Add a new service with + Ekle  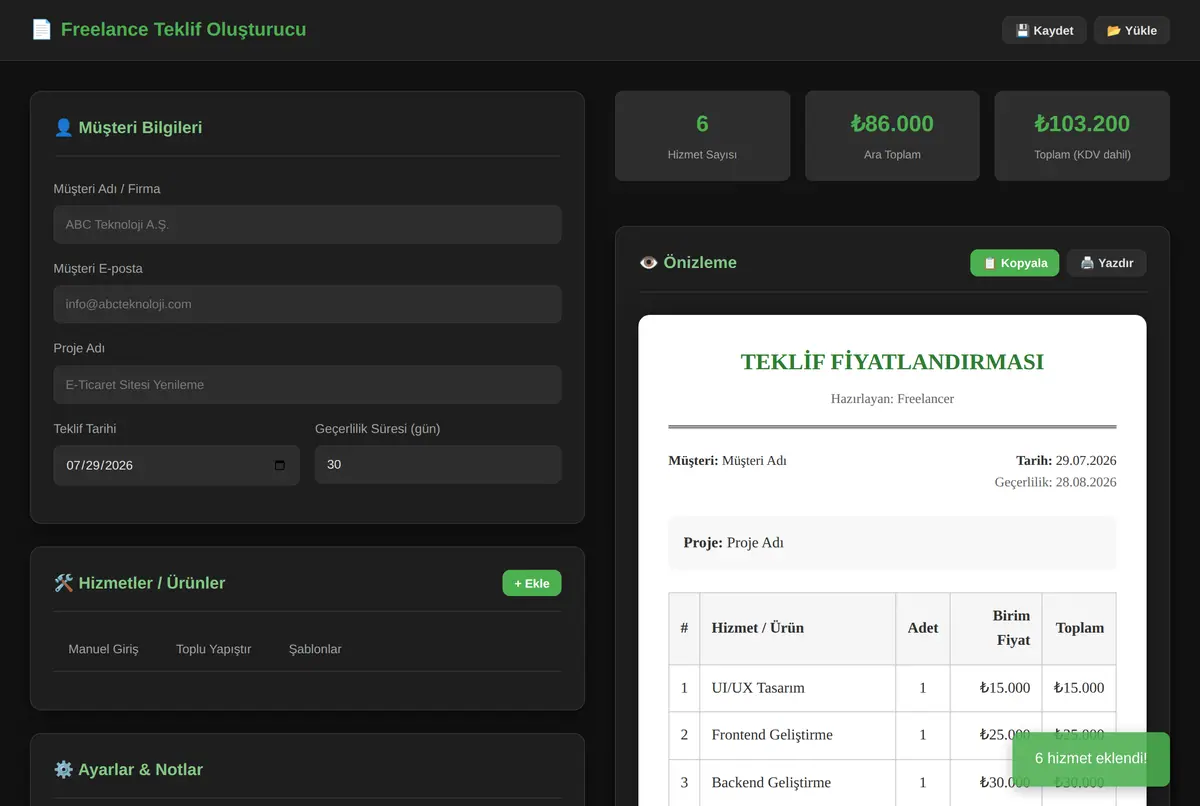point(532,583)
